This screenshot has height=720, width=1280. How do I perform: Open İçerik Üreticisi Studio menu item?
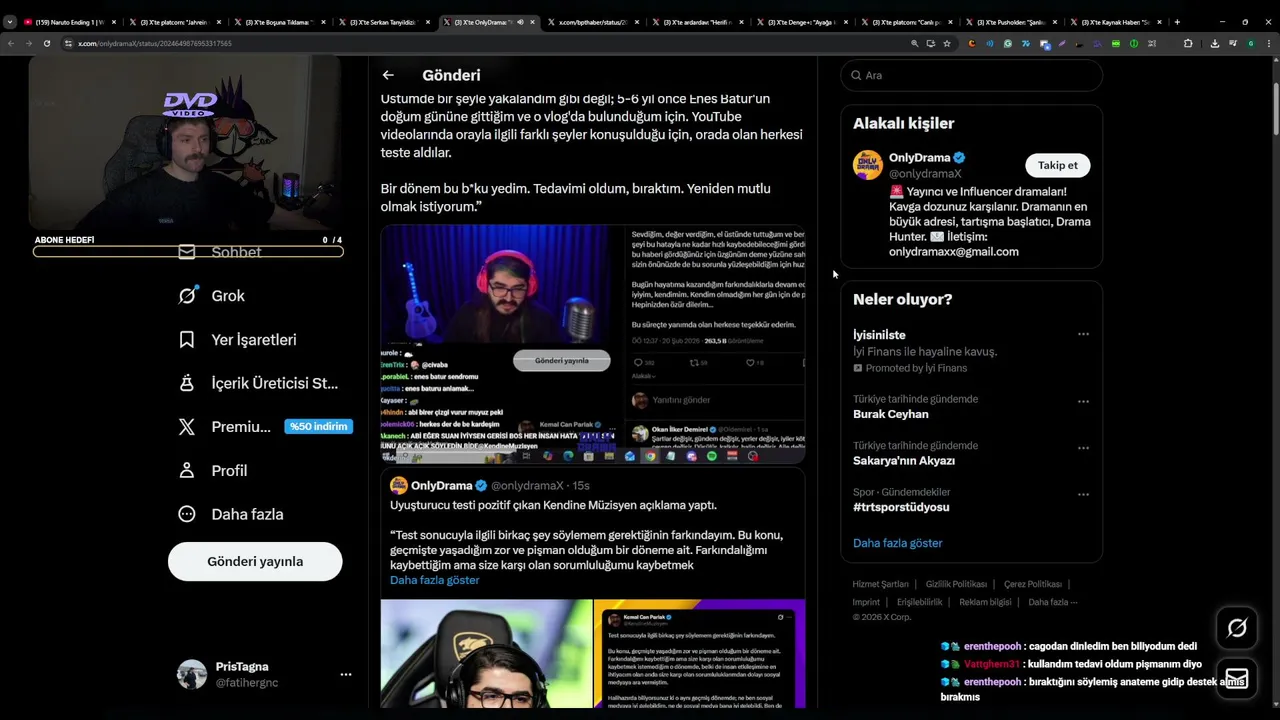pyautogui.click(x=258, y=383)
